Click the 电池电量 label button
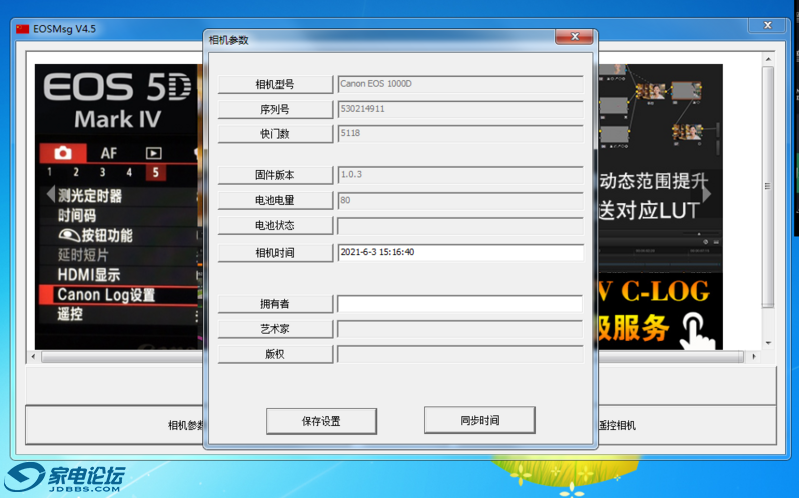Image resolution: width=799 pixels, height=498 pixels. pyautogui.click(x=275, y=200)
